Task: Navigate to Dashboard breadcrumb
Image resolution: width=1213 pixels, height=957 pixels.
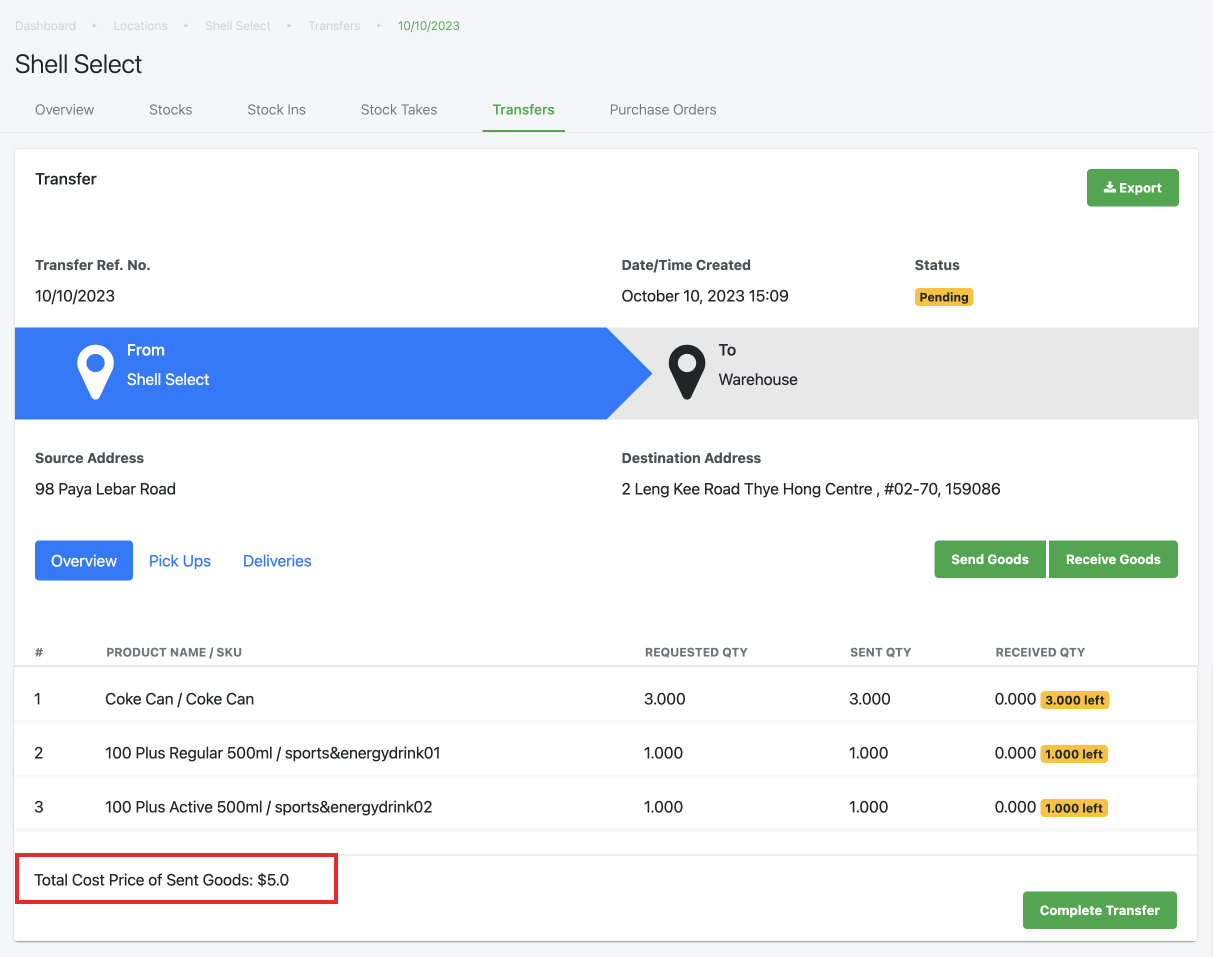Action: tap(45, 26)
